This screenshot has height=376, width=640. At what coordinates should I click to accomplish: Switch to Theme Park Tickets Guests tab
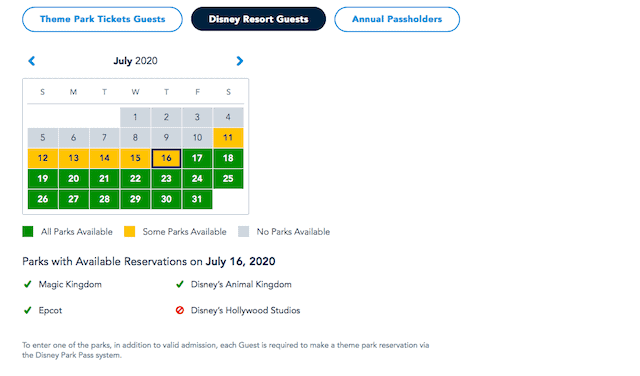(102, 19)
